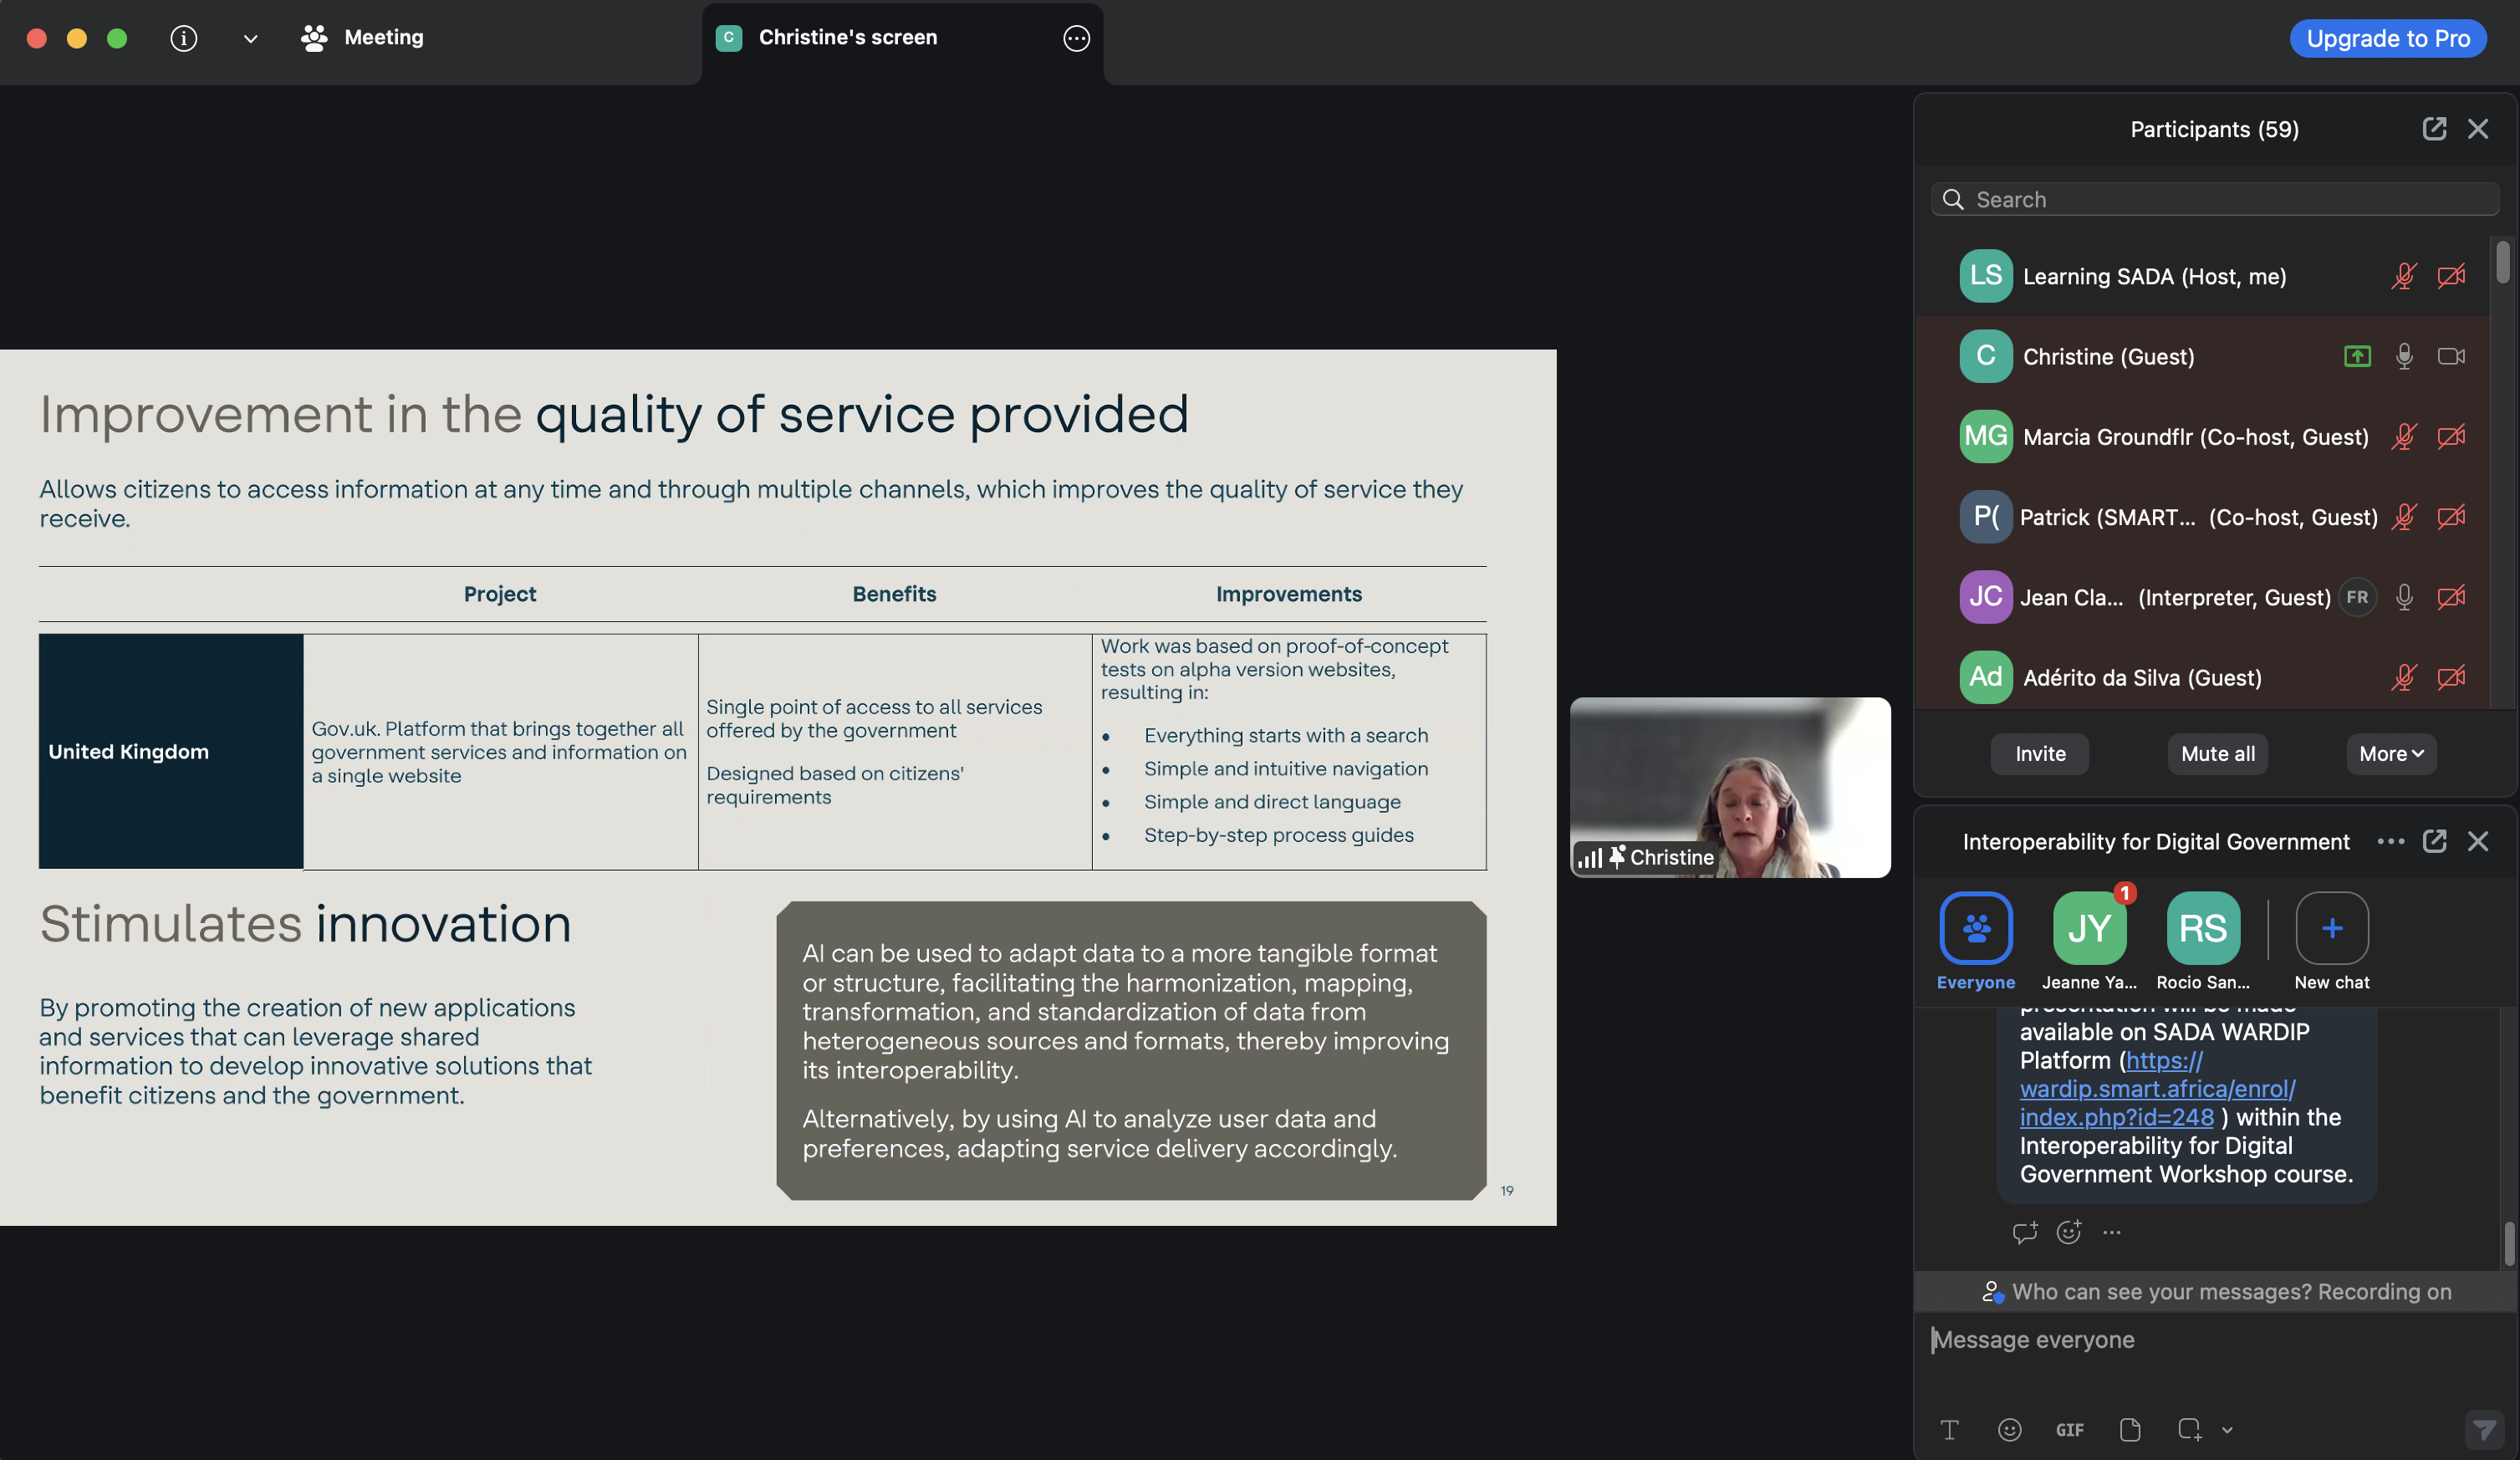Click the GIF button in chat toolbar

click(2069, 1430)
